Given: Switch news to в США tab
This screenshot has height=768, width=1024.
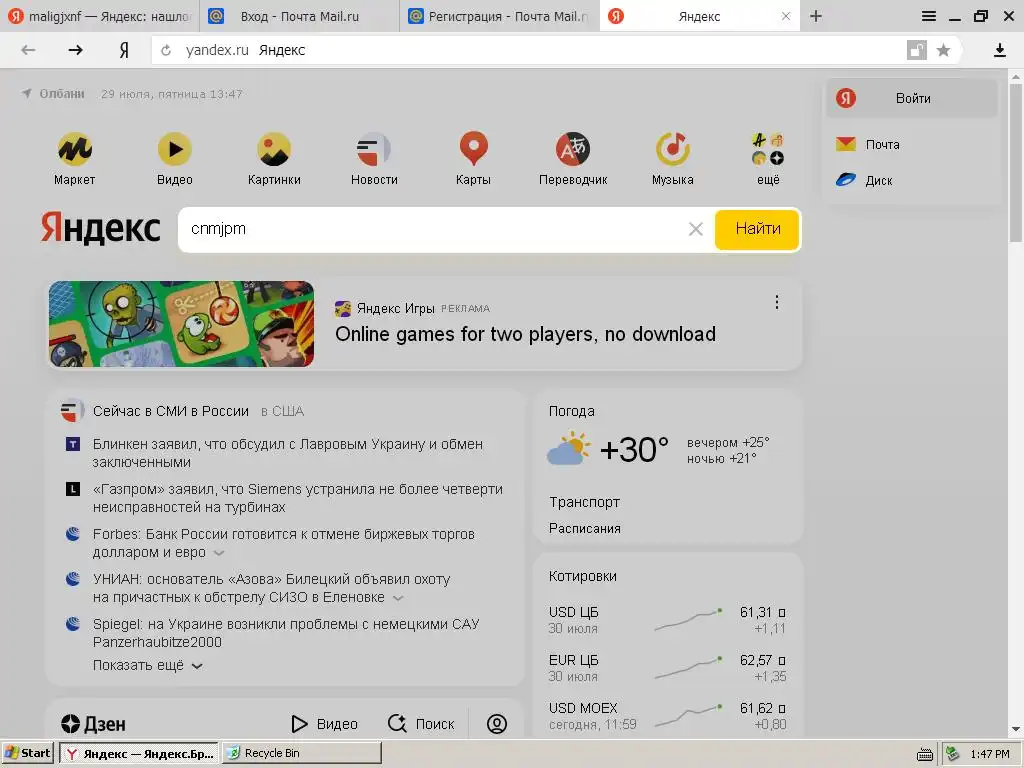Looking at the screenshot, I should point(282,411).
